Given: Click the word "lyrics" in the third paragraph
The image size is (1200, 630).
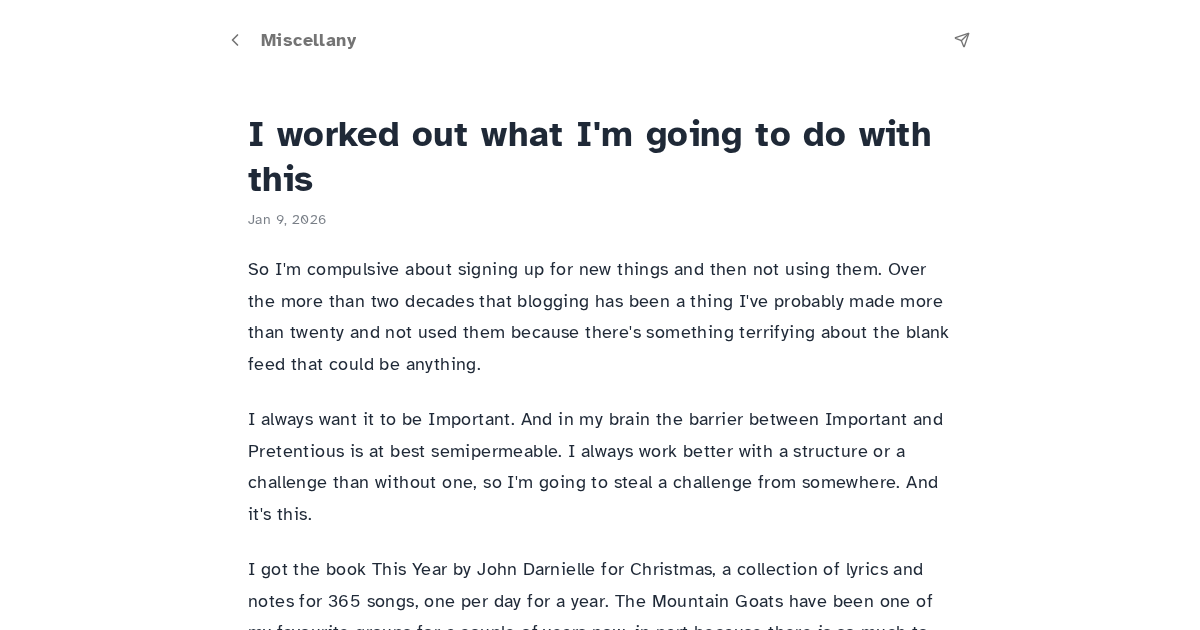Looking at the screenshot, I should (867, 570).
